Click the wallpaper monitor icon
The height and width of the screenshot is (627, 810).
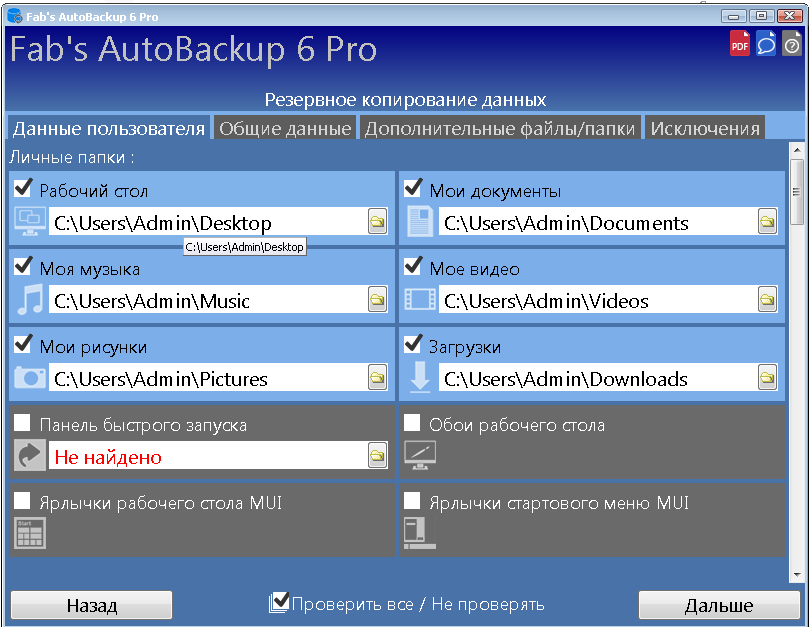click(420, 455)
